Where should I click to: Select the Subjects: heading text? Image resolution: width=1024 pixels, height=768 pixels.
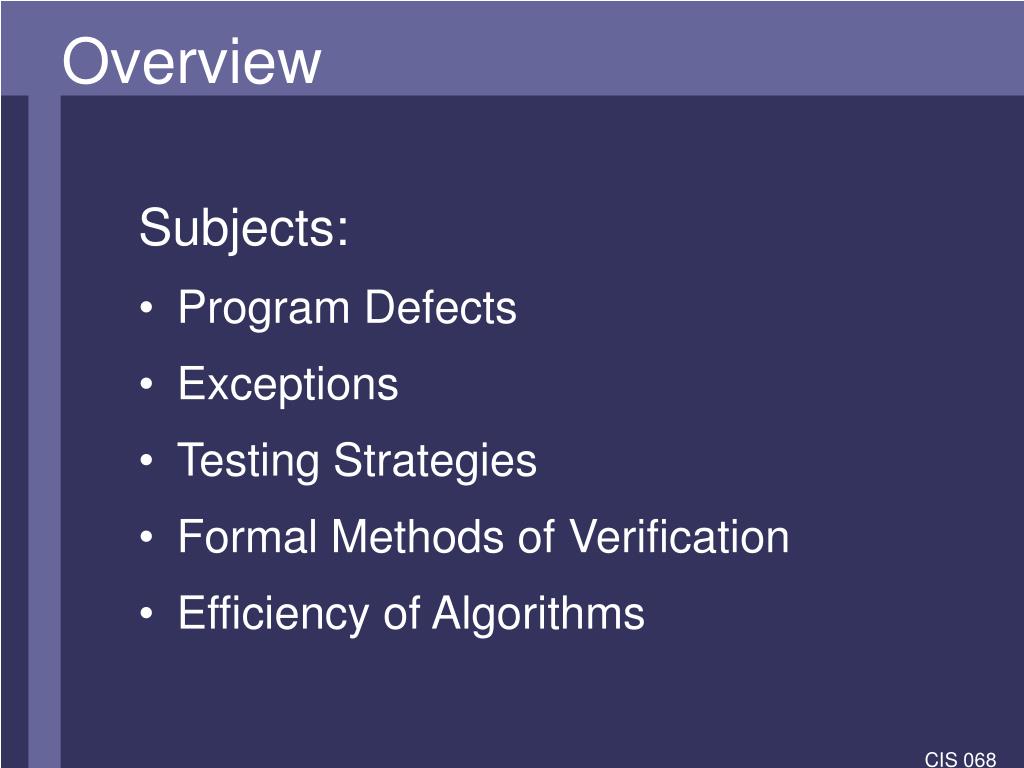point(244,228)
